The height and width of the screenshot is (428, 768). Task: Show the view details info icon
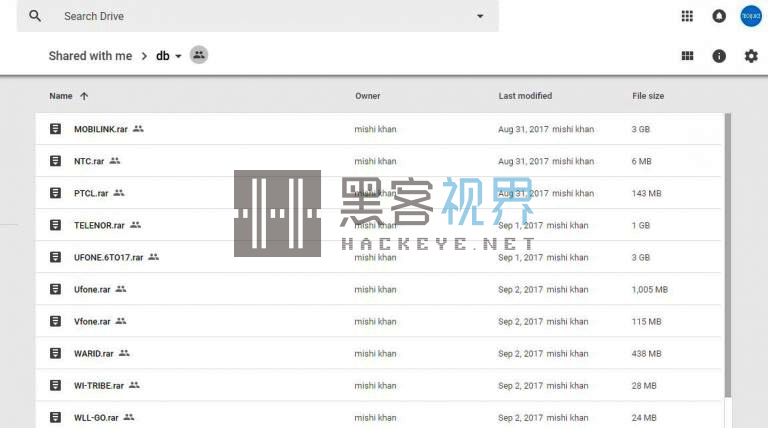[x=719, y=56]
